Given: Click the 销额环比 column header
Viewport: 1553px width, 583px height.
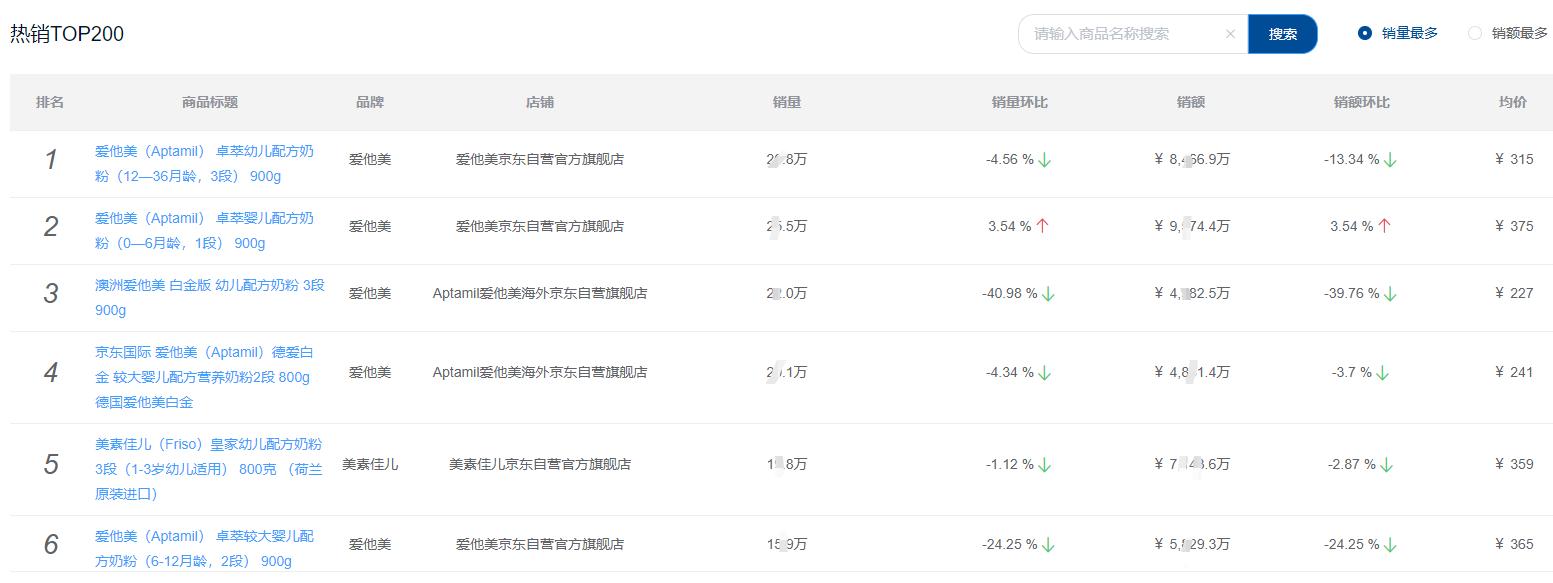Looking at the screenshot, I should pyautogui.click(x=1360, y=102).
